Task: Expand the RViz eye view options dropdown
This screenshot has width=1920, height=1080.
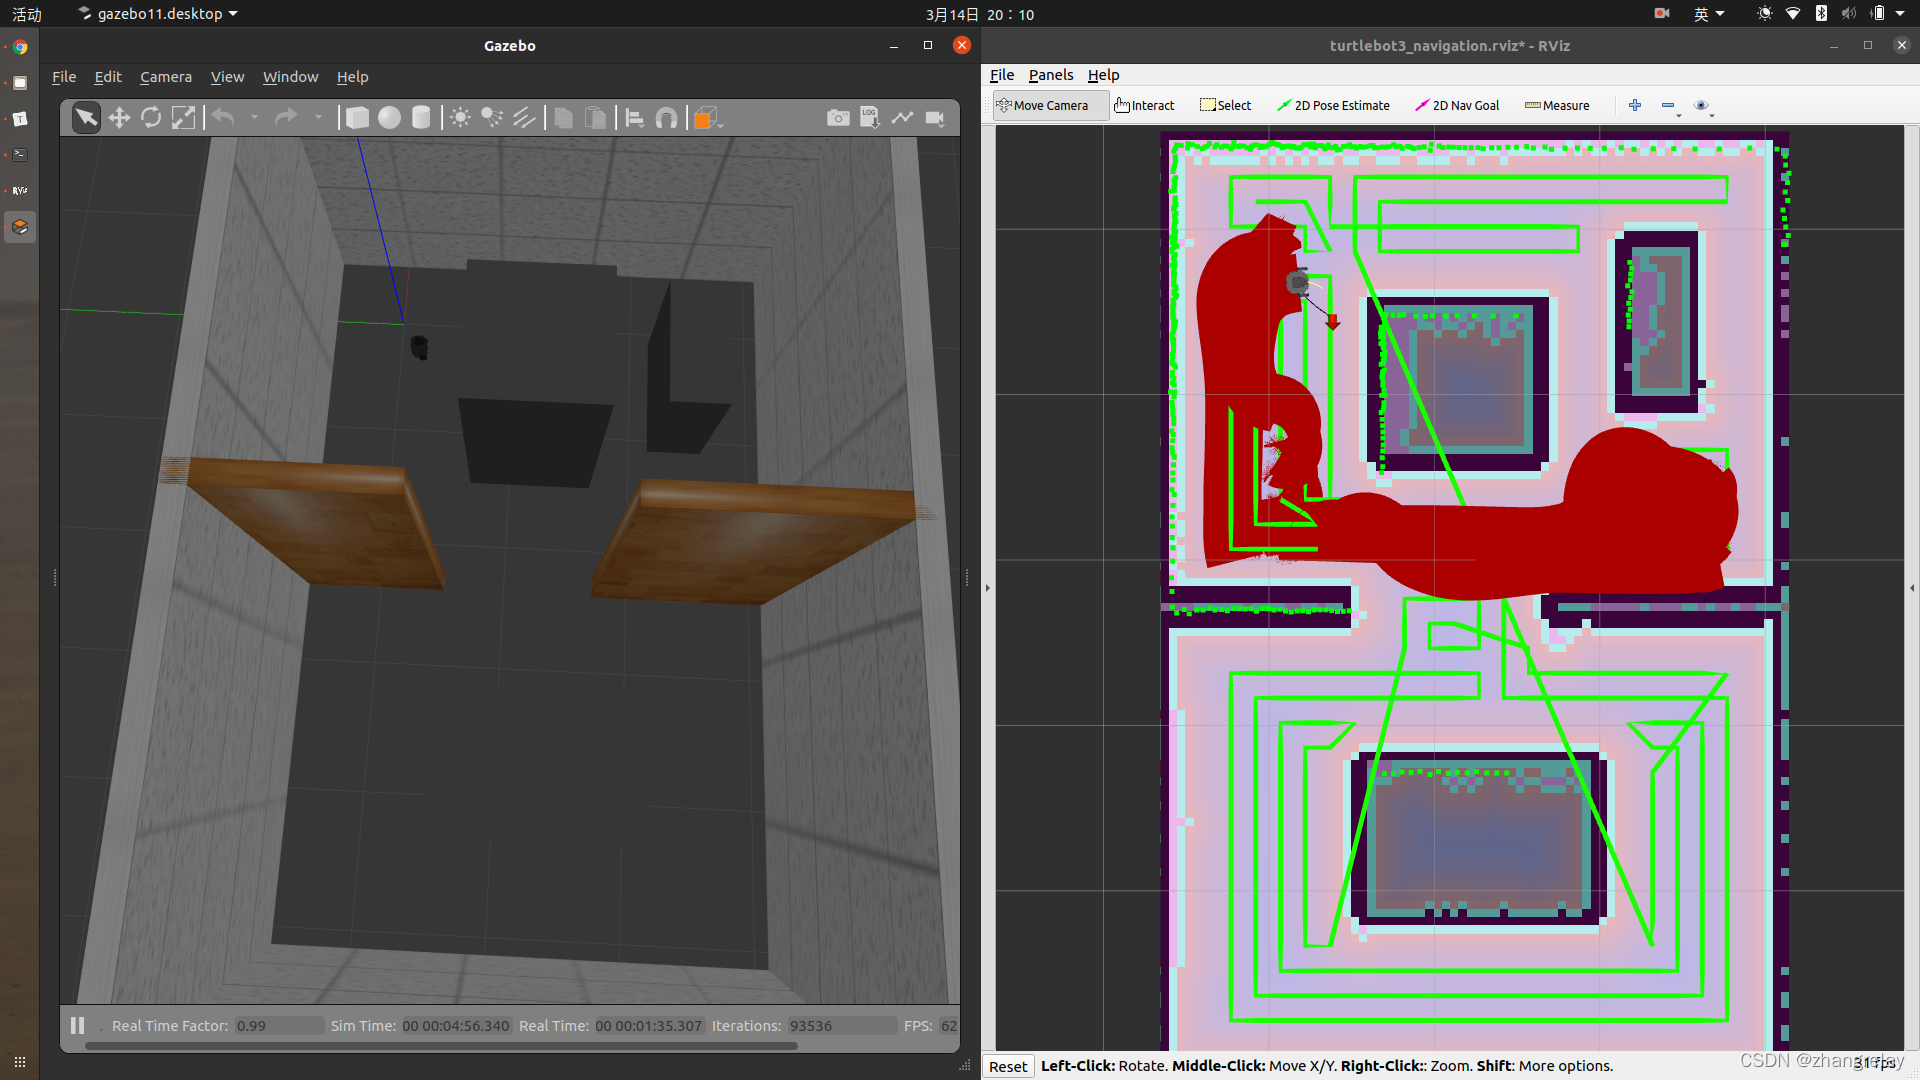Action: (1712, 115)
